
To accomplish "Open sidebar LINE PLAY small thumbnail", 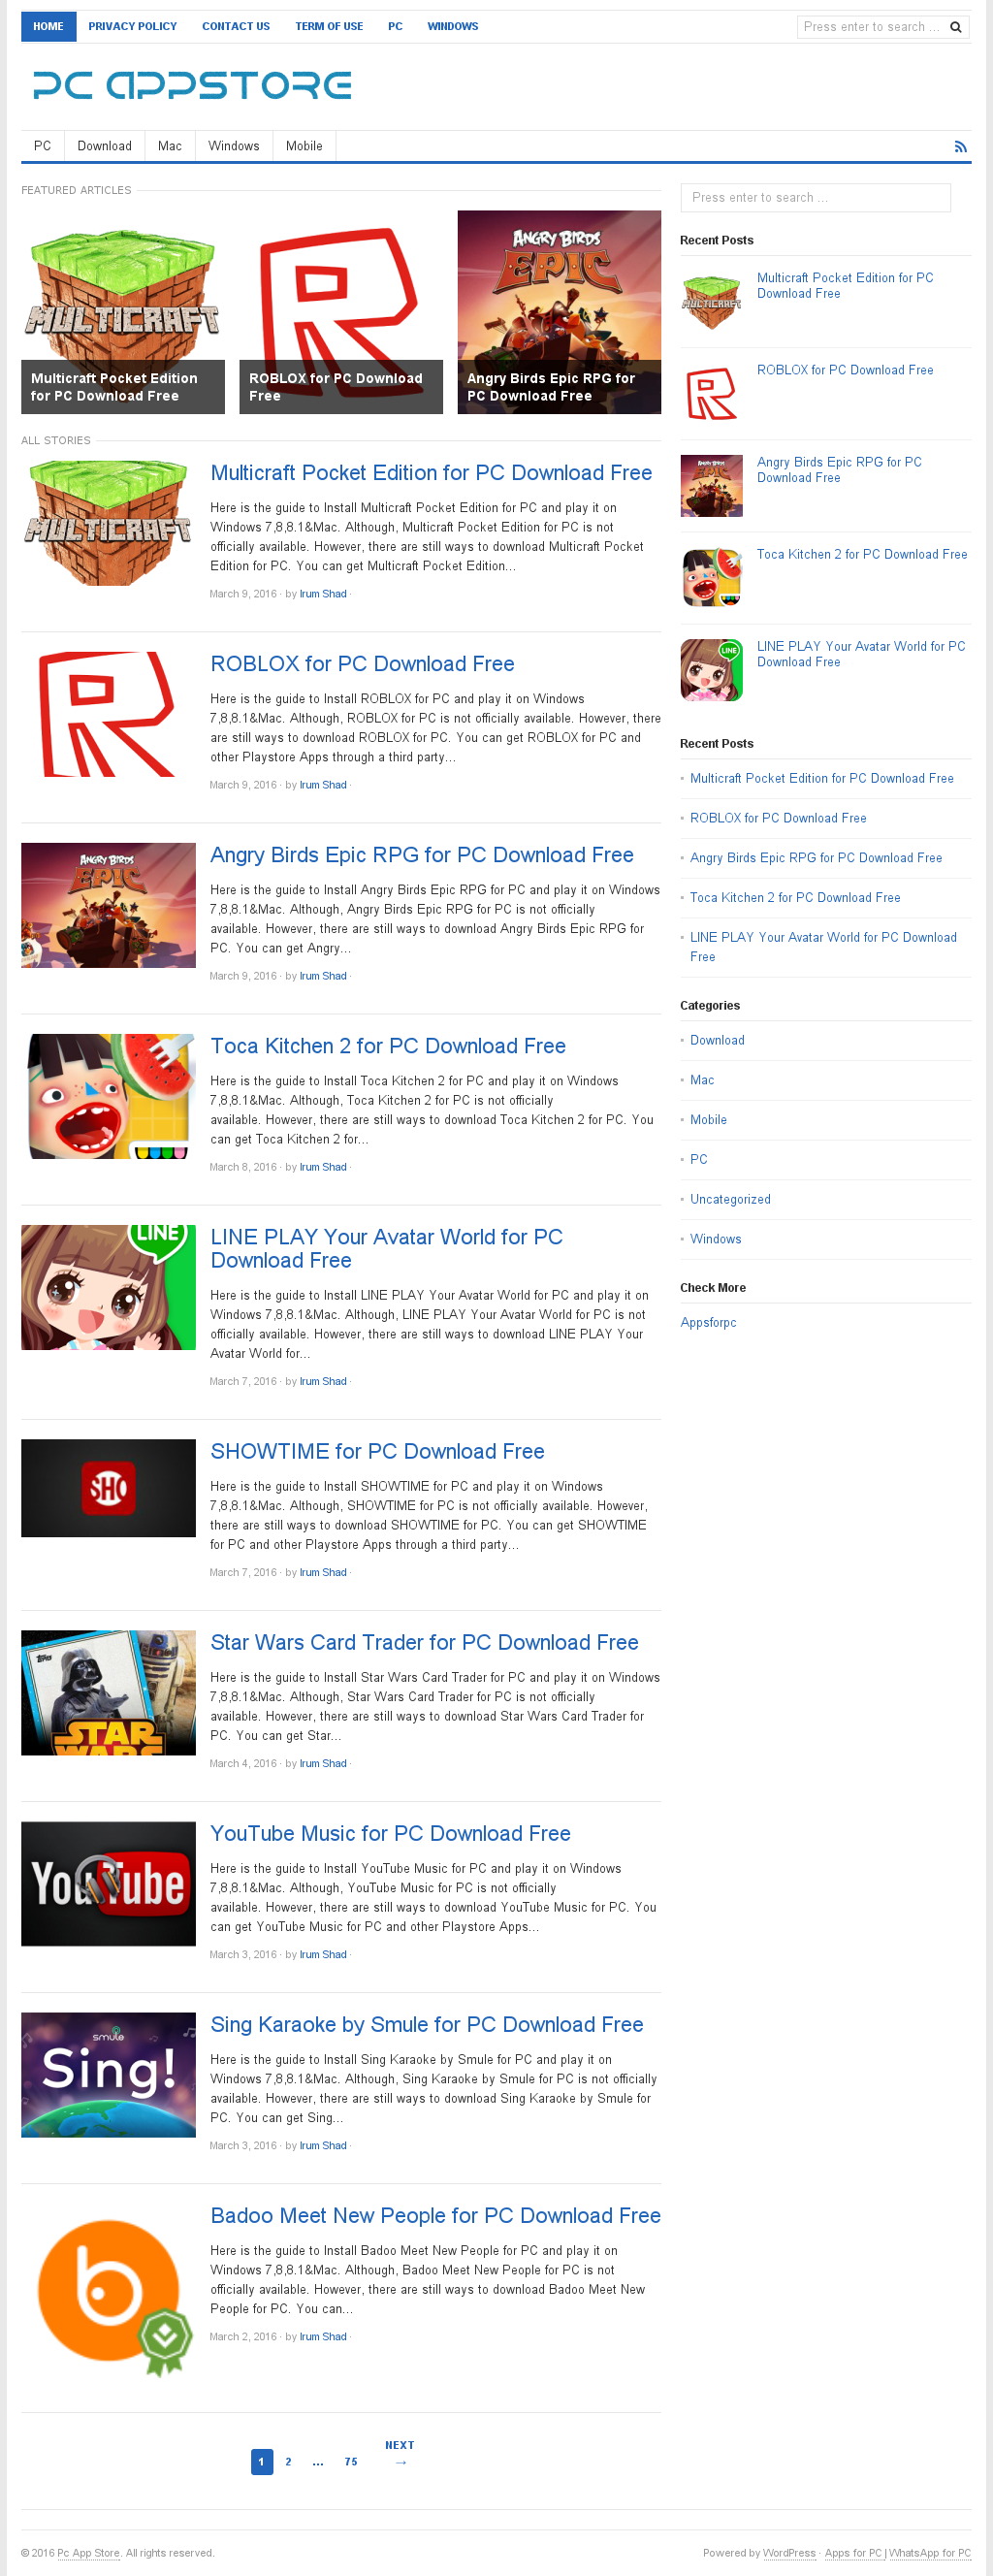I will pos(711,670).
